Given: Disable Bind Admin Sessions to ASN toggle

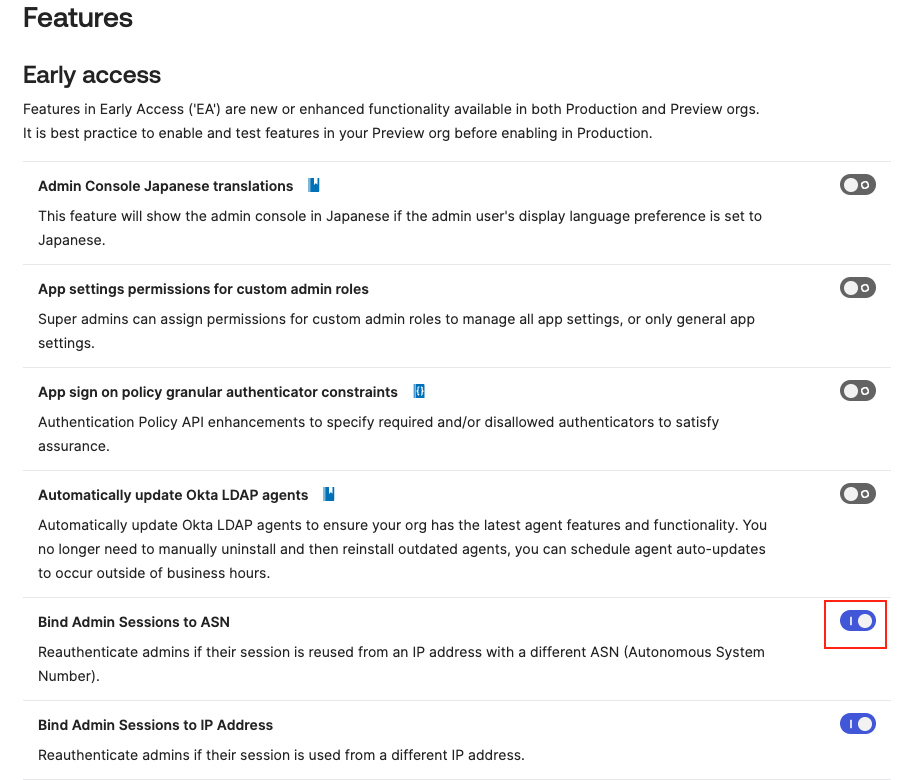Looking at the screenshot, I should tap(858, 621).
